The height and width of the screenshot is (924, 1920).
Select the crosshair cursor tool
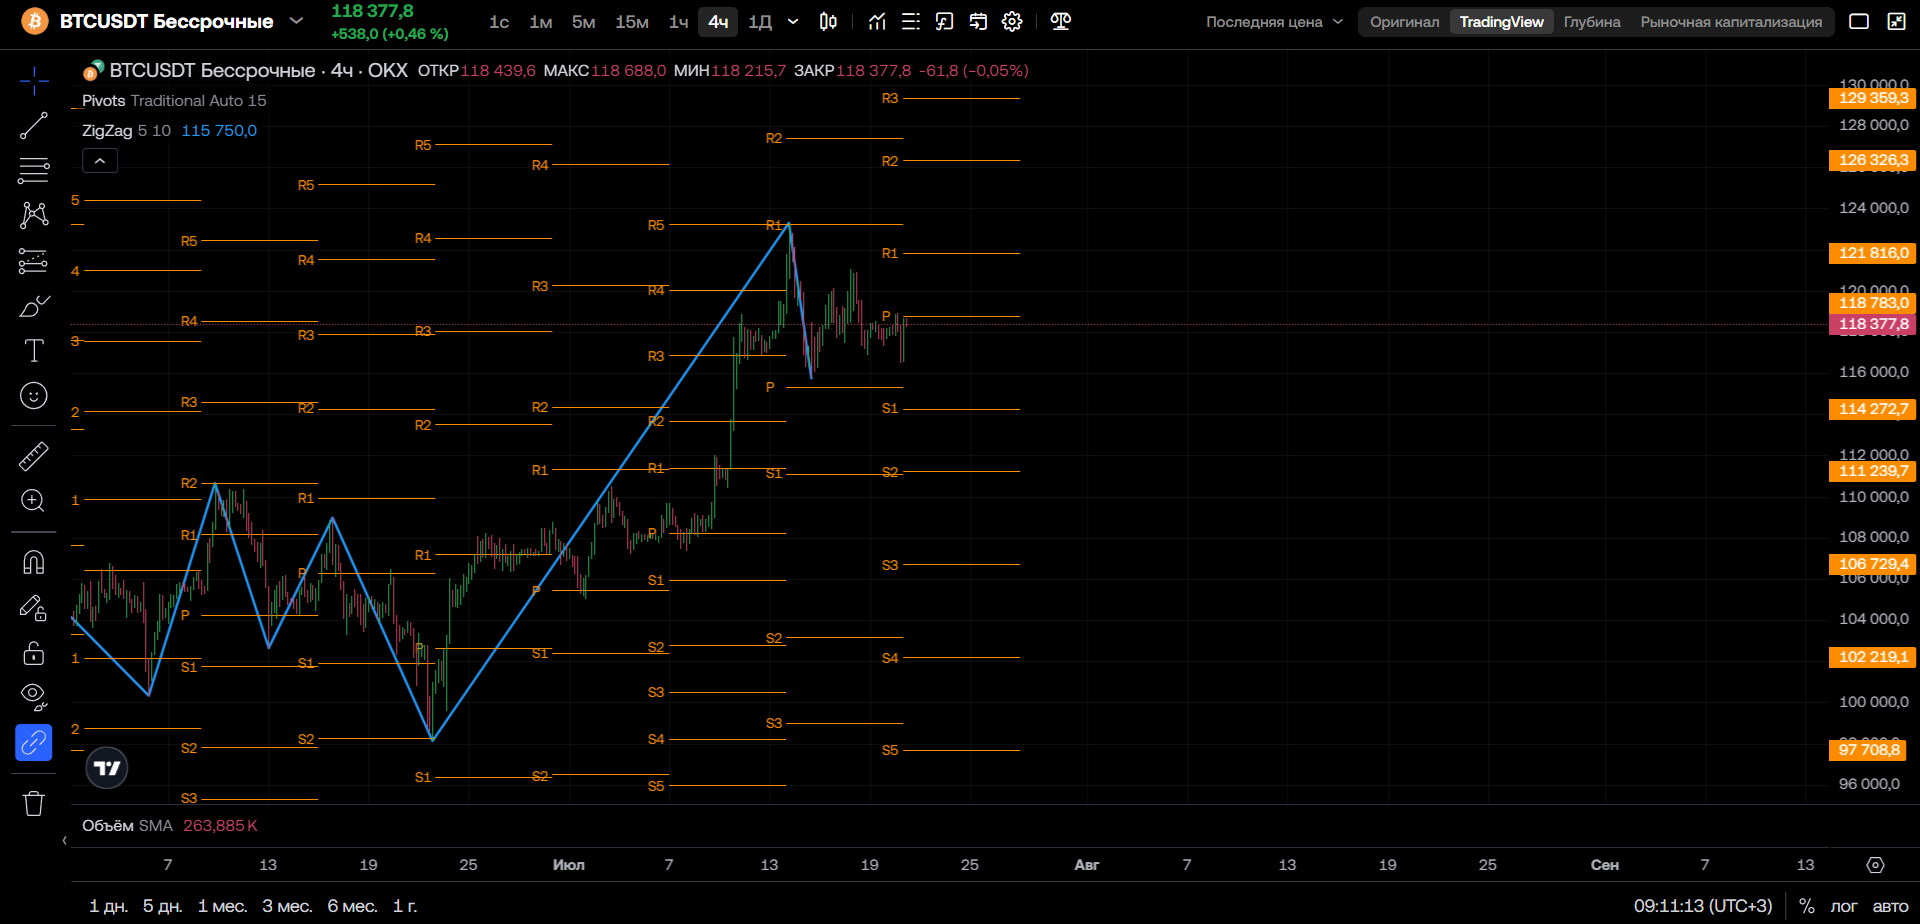(34, 81)
